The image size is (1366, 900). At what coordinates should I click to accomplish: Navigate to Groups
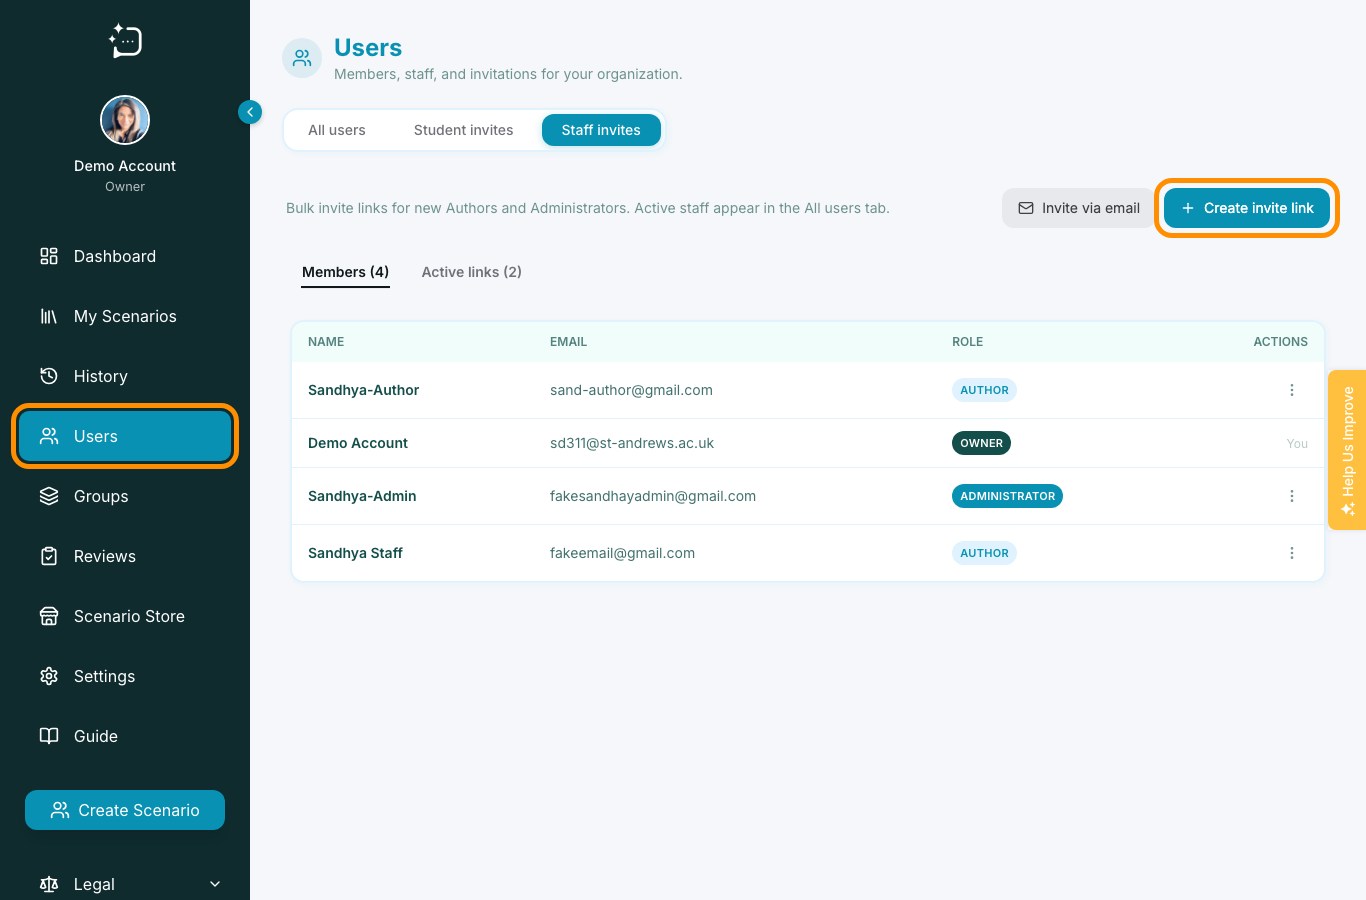coord(125,496)
